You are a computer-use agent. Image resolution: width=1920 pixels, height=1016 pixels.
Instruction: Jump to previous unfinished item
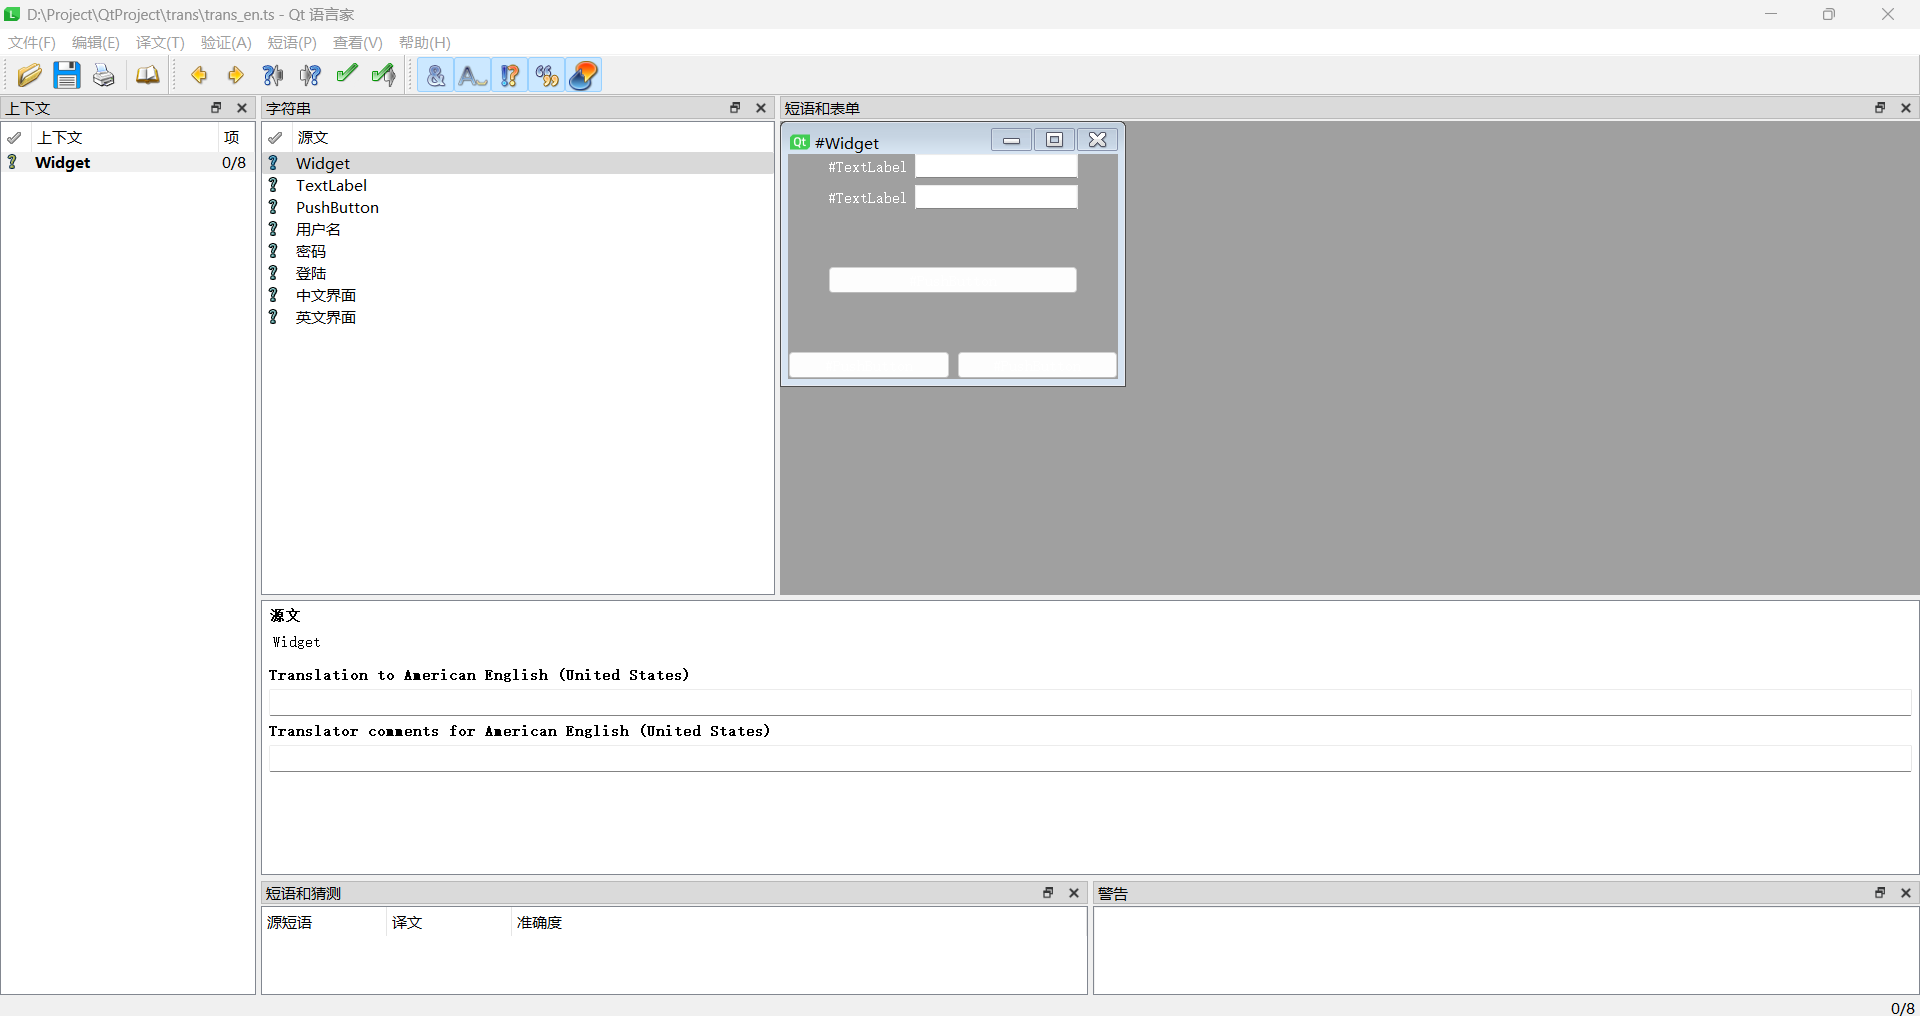(x=272, y=75)
